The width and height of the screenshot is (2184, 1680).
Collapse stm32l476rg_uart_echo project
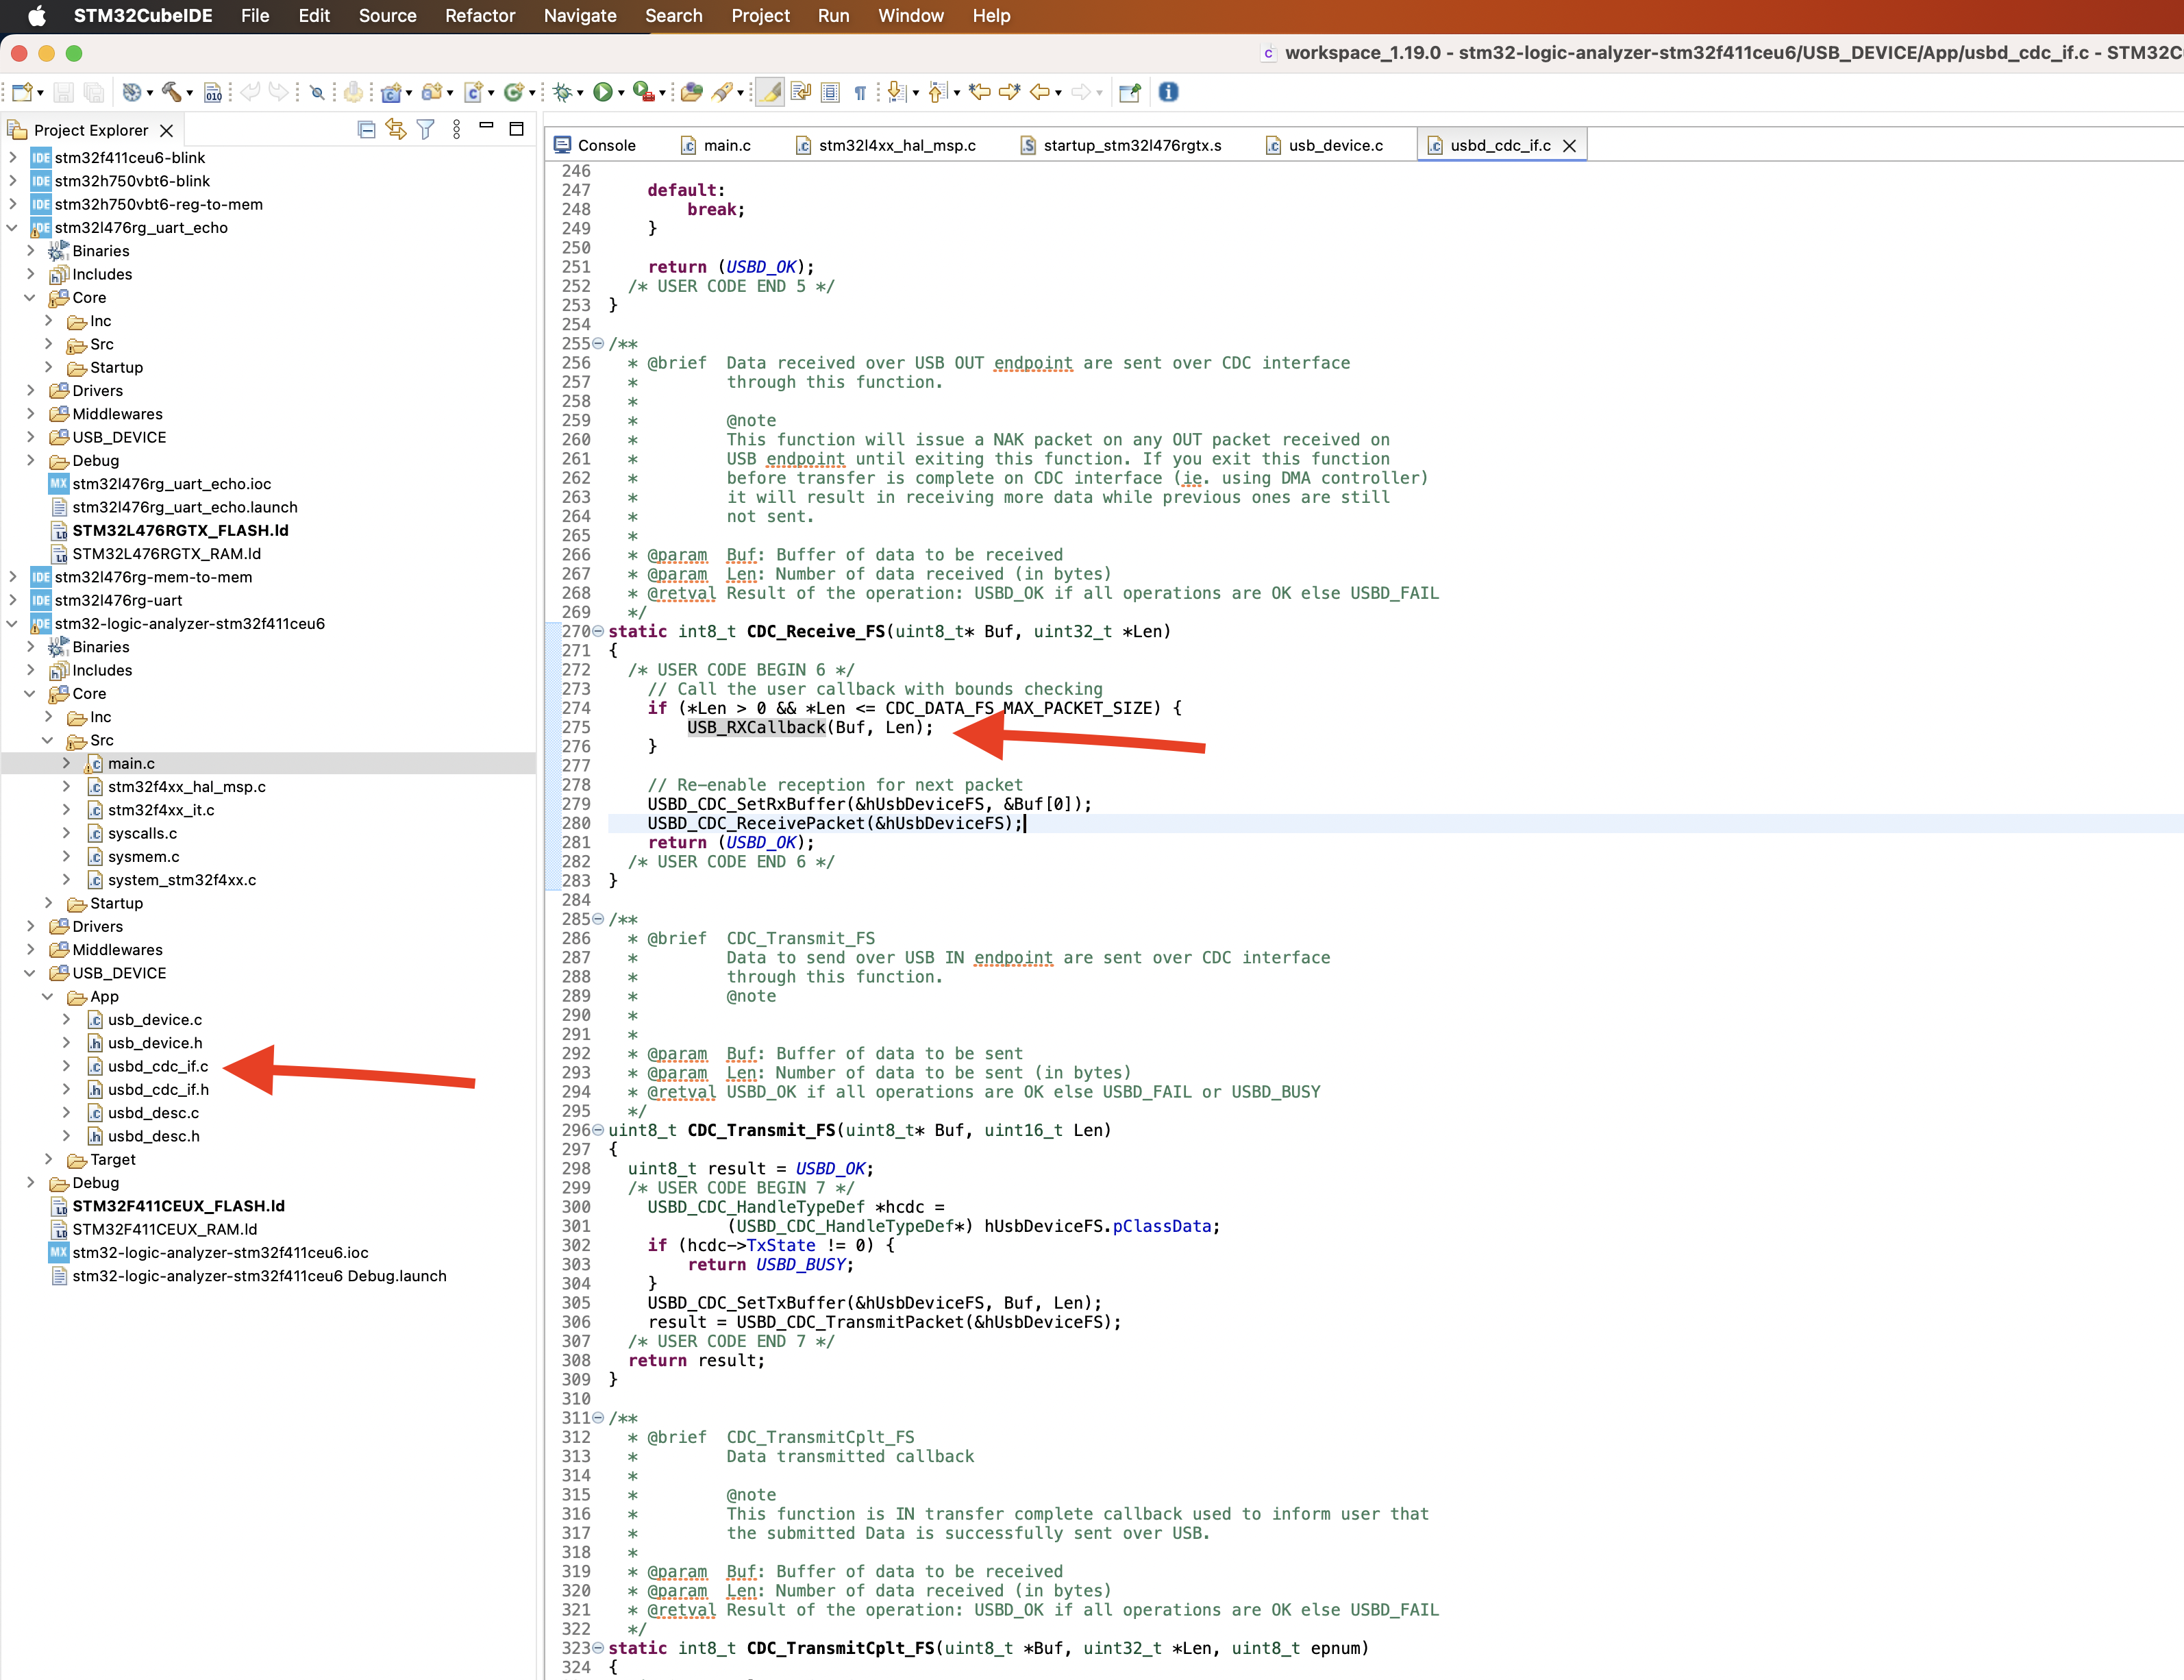tap(12, 227)
